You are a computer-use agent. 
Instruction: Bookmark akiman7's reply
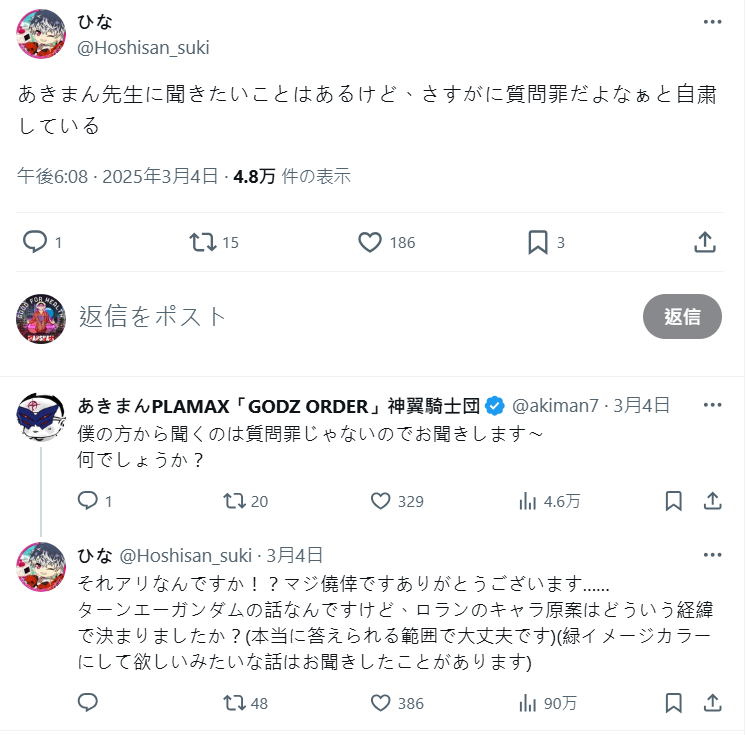[x=674, y=501]
